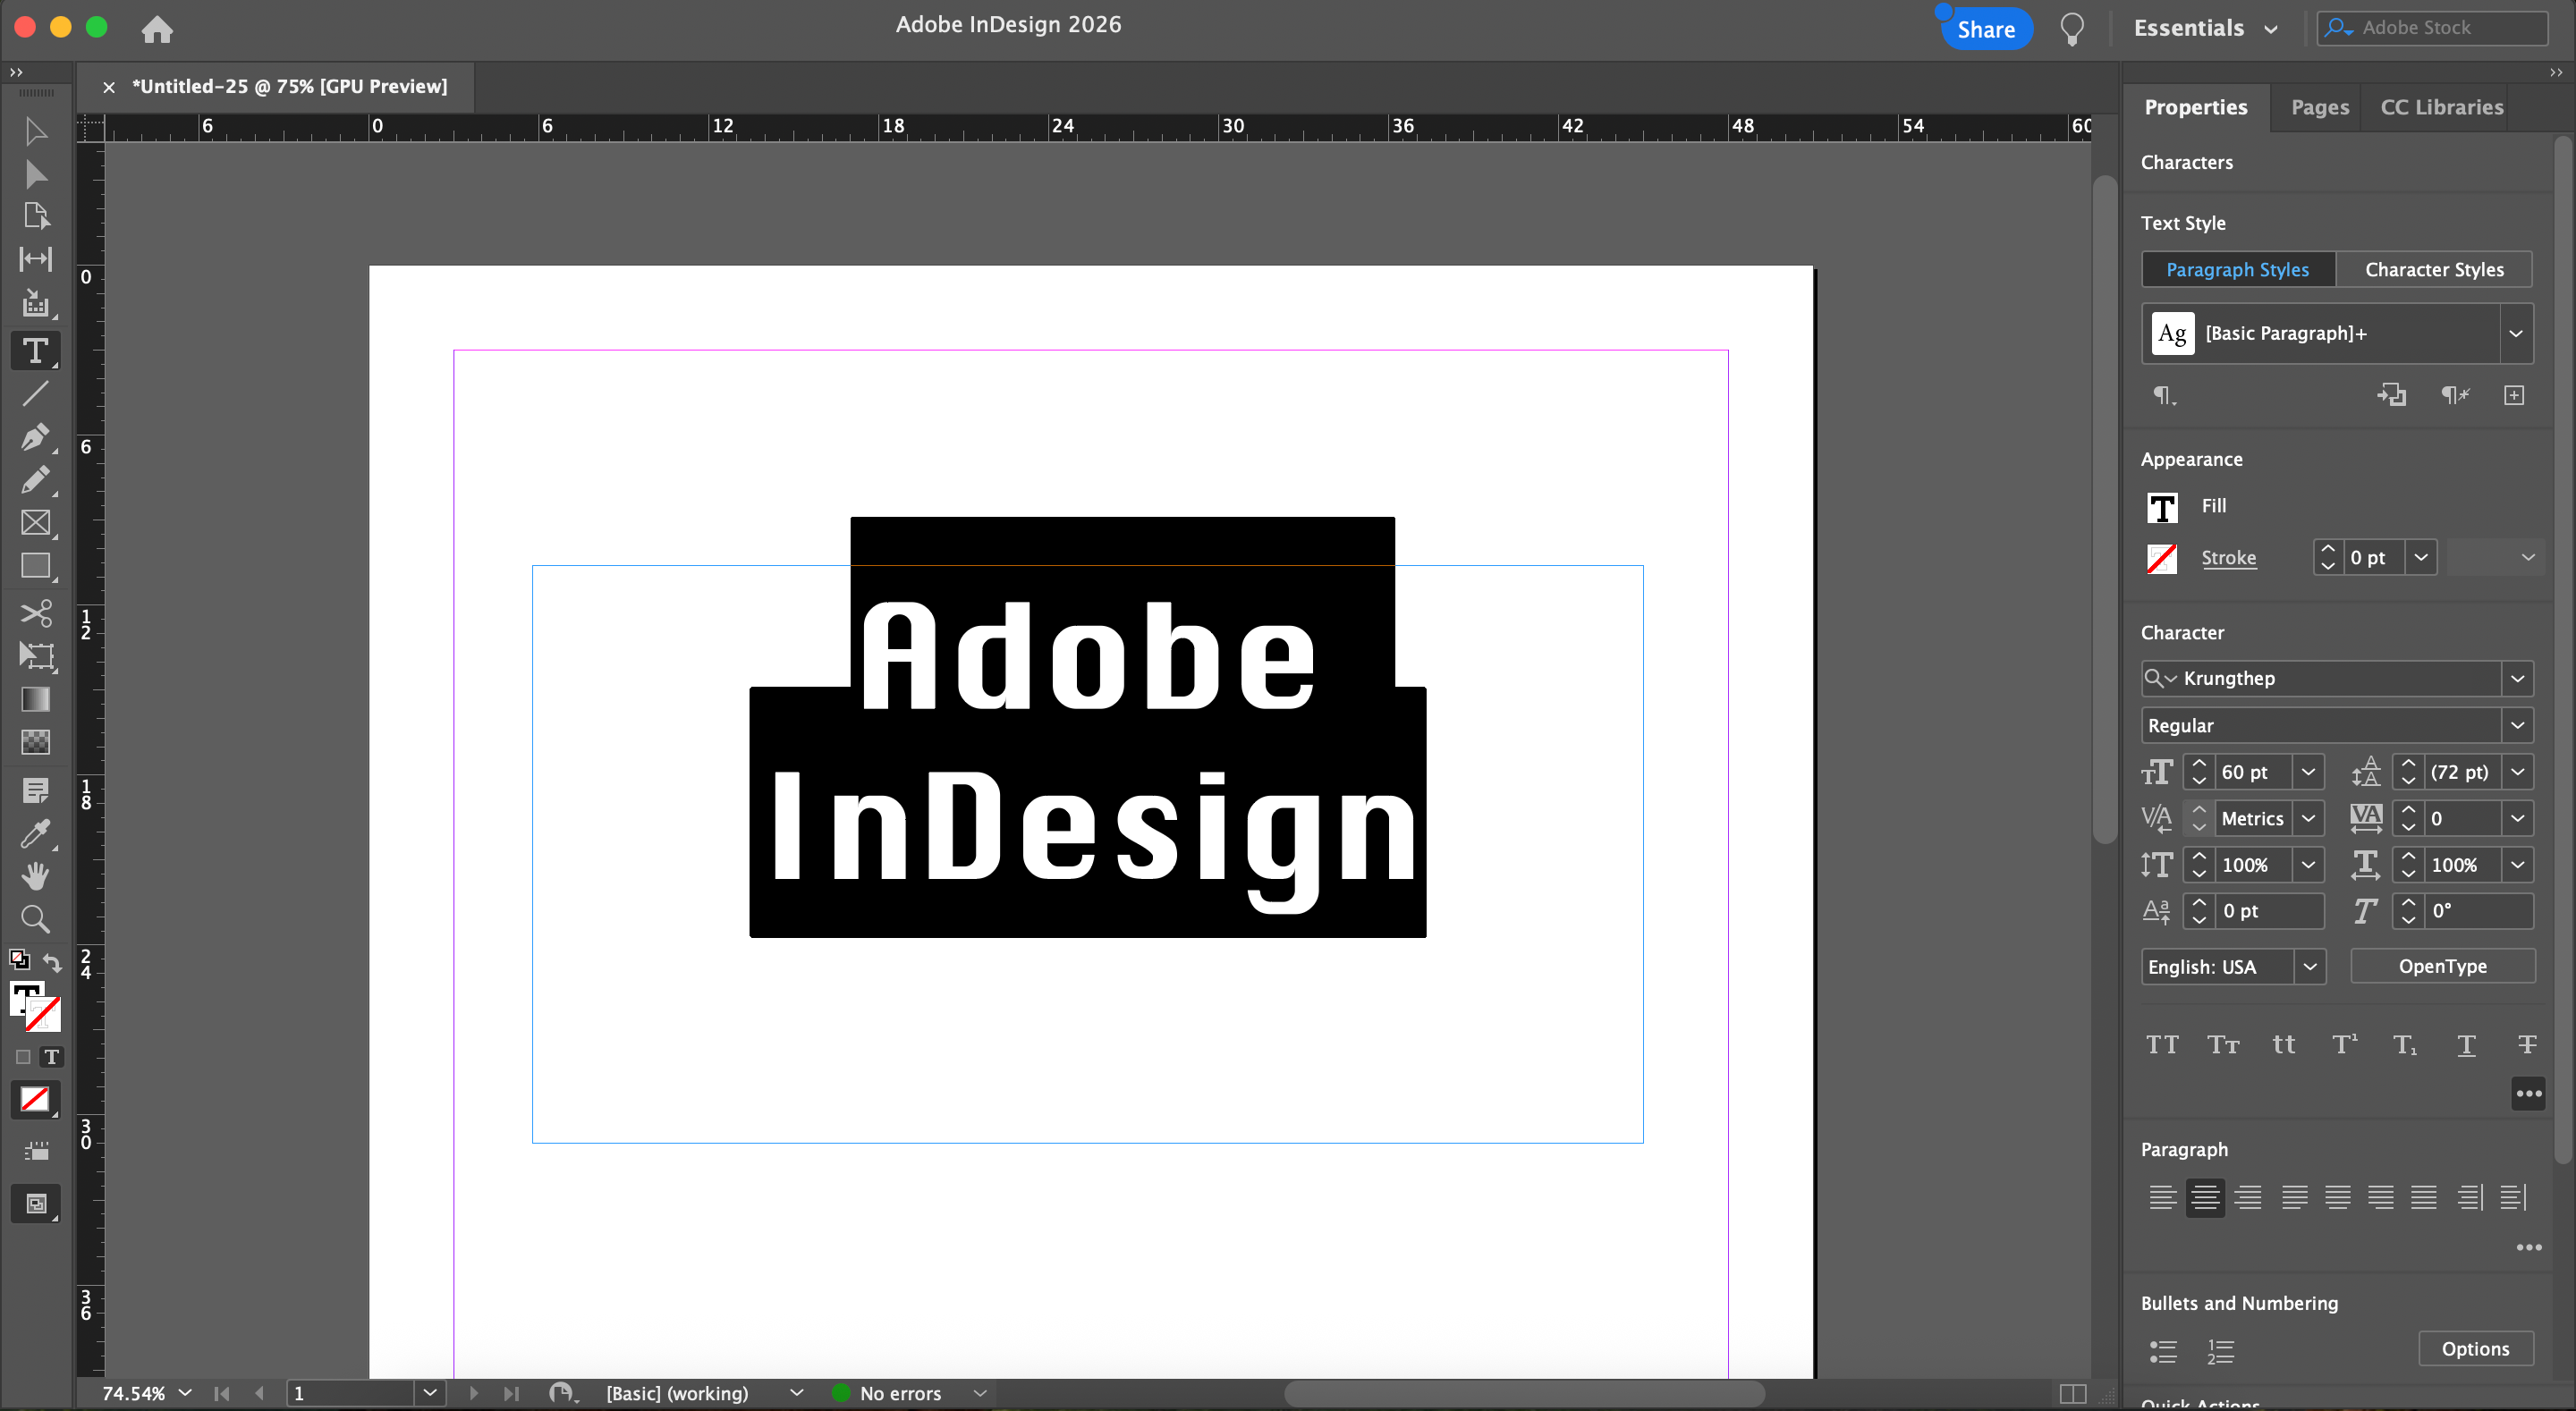The width and height of the screenshot is (2576, 1411).
Task: Switch to Character Styles tab
Action: pos(2433,269)
